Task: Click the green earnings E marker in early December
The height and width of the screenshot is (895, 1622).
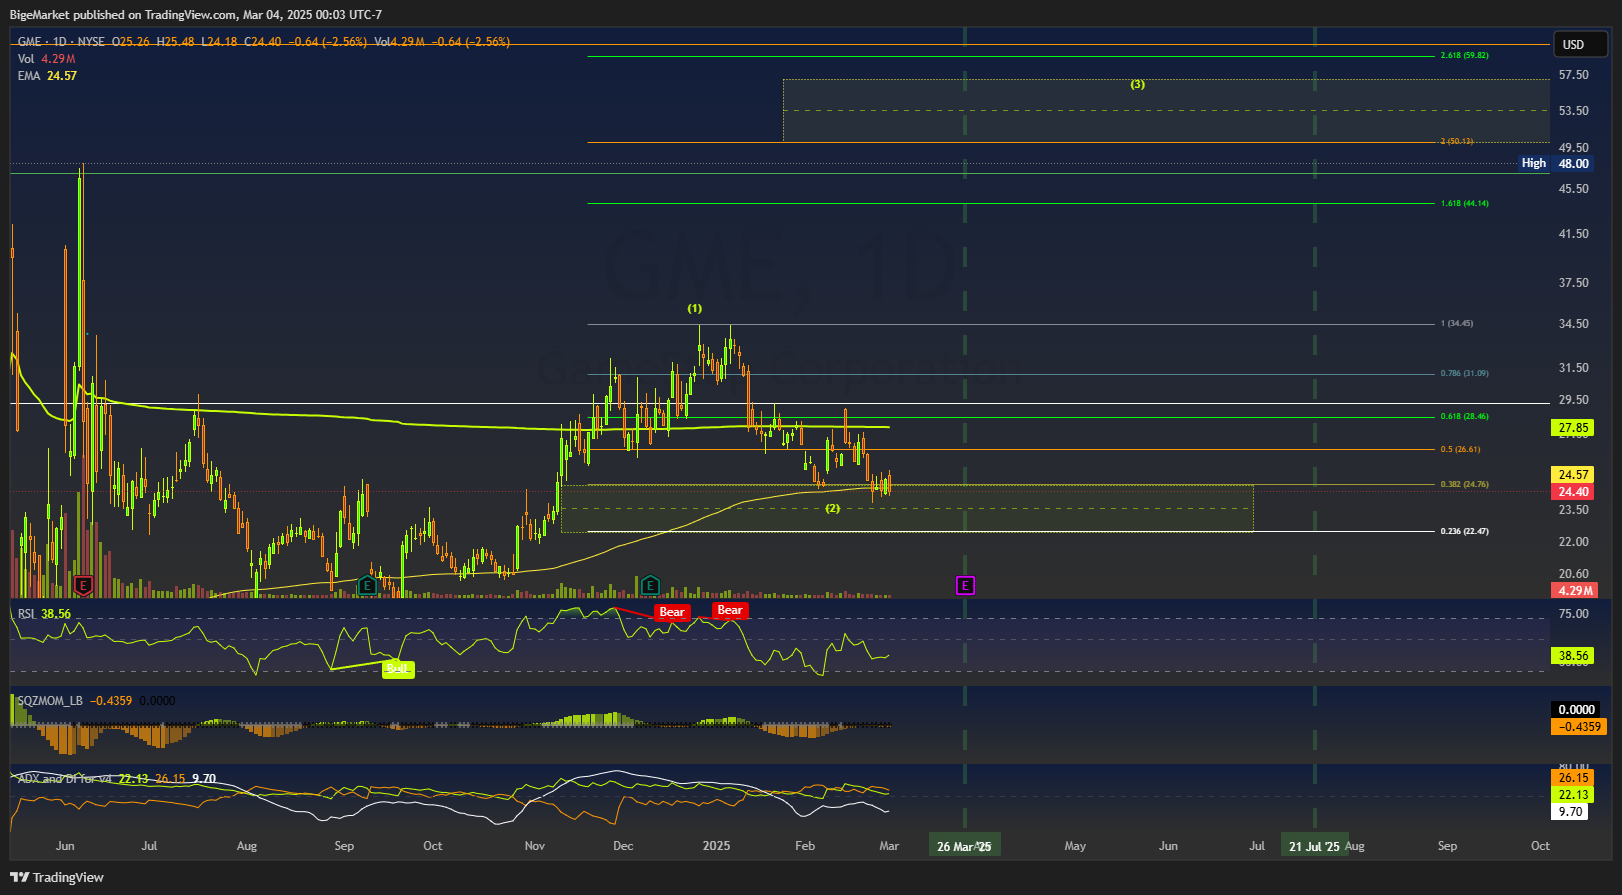Action: (x=650, y=585)
